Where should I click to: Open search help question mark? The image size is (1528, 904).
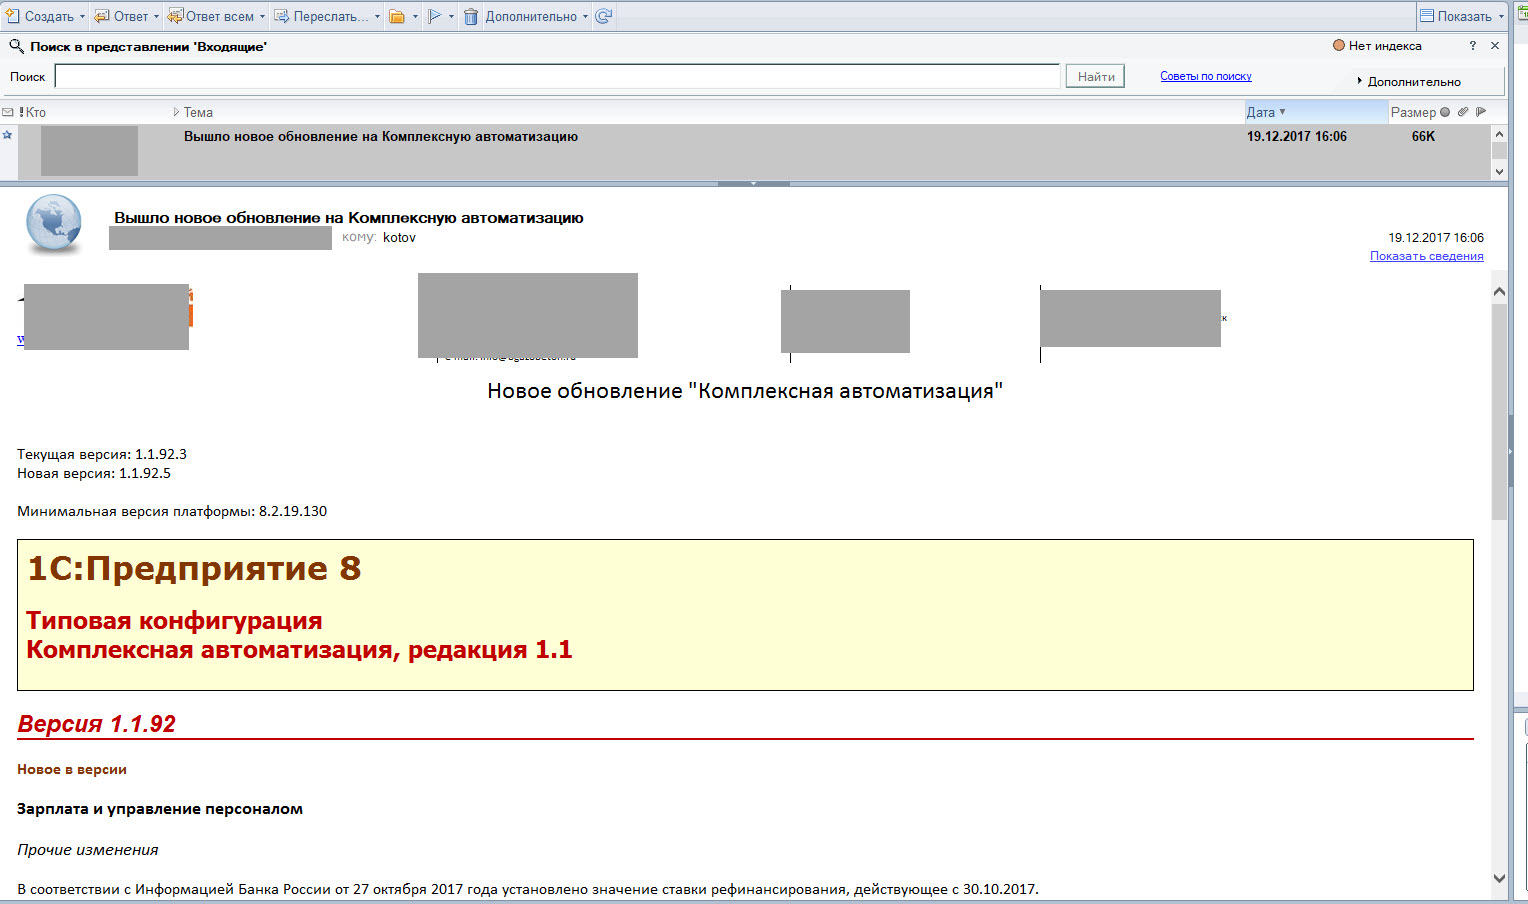pyautogui.click(x=1472, y=46)
